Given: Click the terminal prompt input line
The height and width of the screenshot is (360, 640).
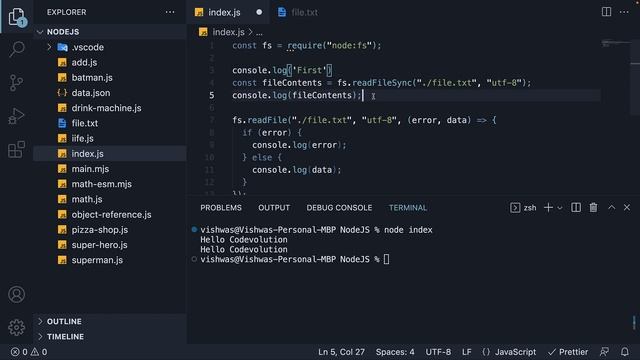Looking at the screenshot, I should coord(295,259).
